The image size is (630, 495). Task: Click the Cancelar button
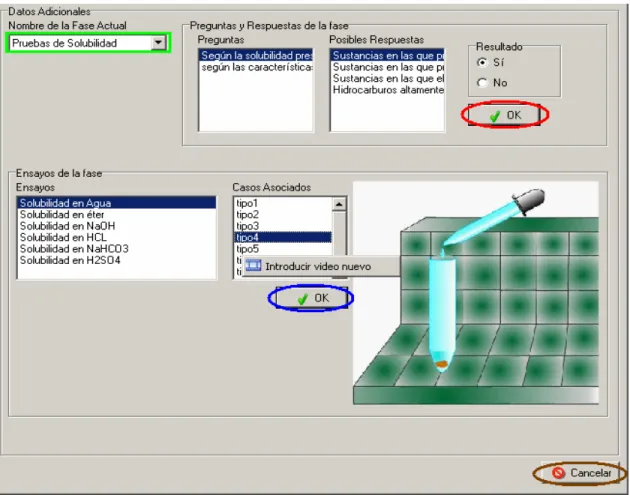pyautogui.click(x=581, y=473)
